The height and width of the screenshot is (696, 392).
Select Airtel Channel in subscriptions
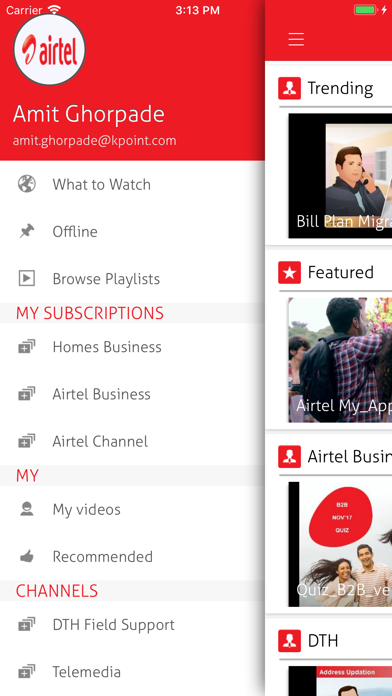pos(132,441)
